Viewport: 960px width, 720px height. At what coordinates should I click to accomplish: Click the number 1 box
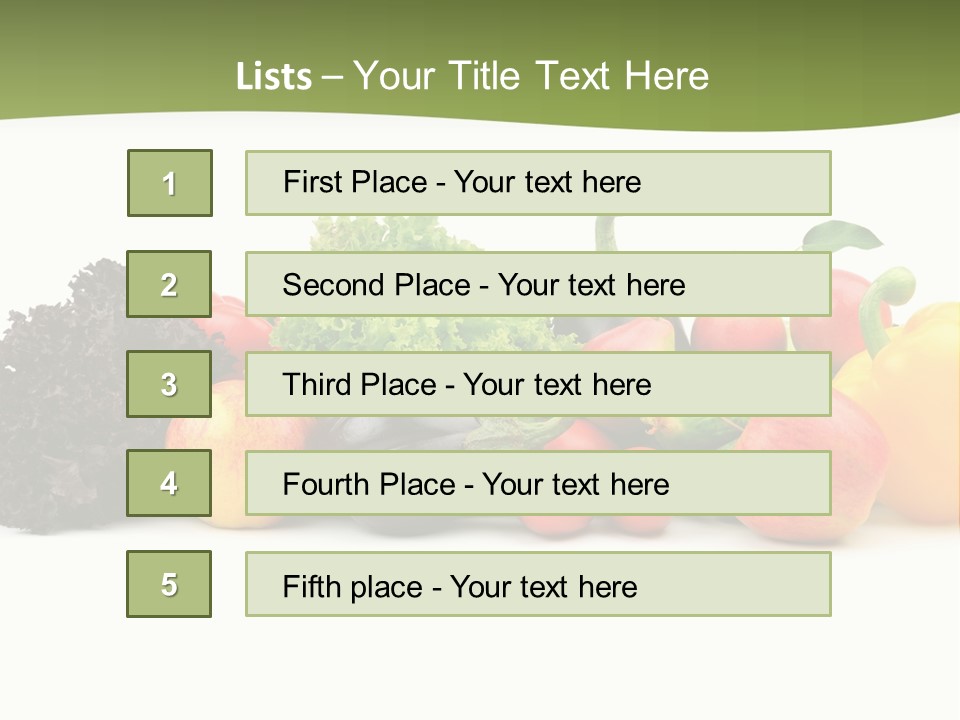click(170, 183)
